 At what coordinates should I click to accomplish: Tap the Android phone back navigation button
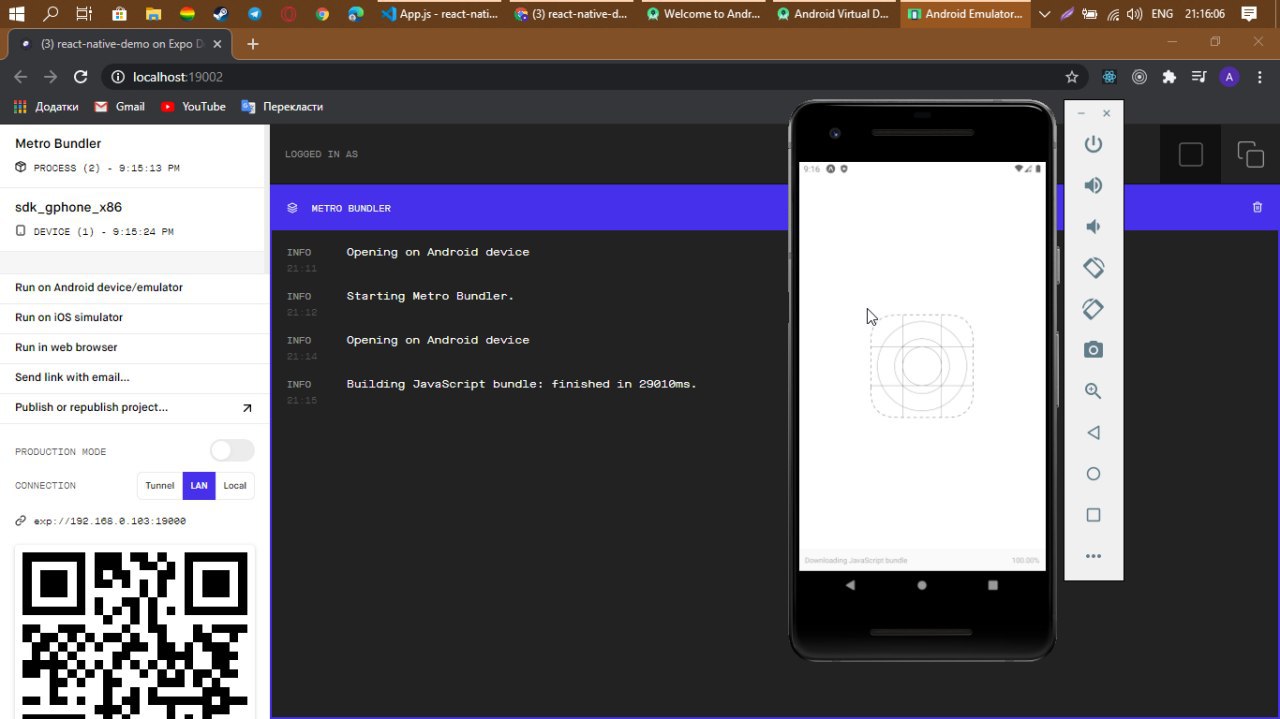(x=850, y=585)
